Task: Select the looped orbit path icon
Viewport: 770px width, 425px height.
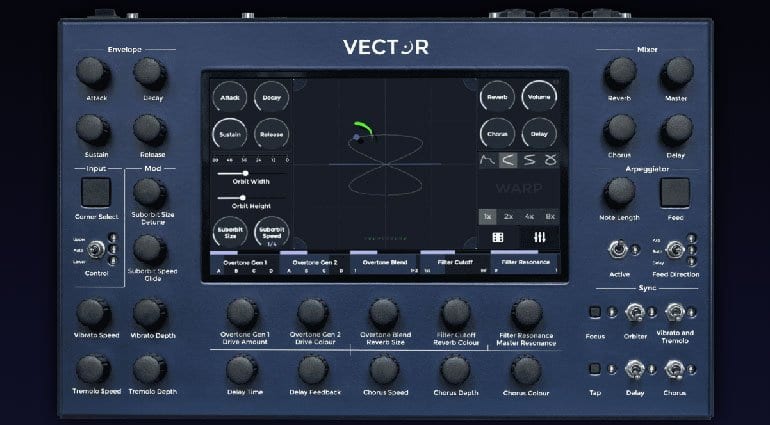Action: tap(550, 160)
